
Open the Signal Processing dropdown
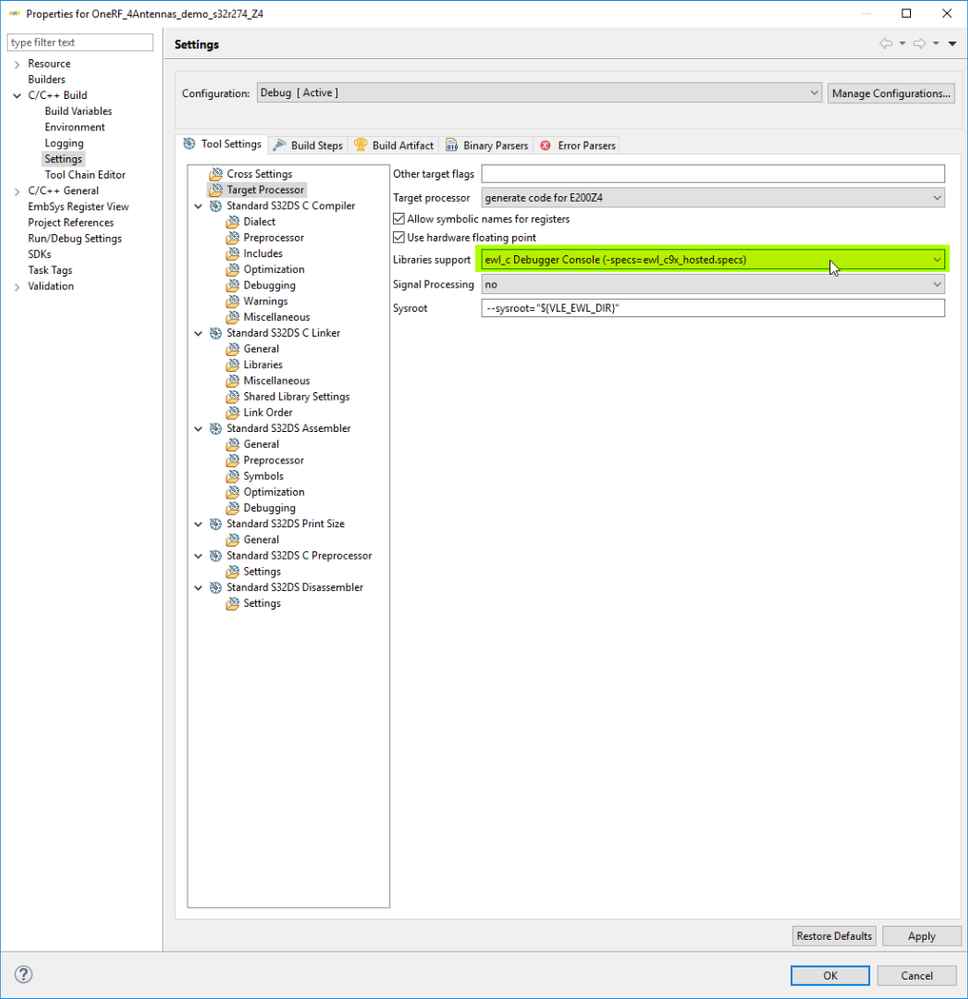(713, 285)
